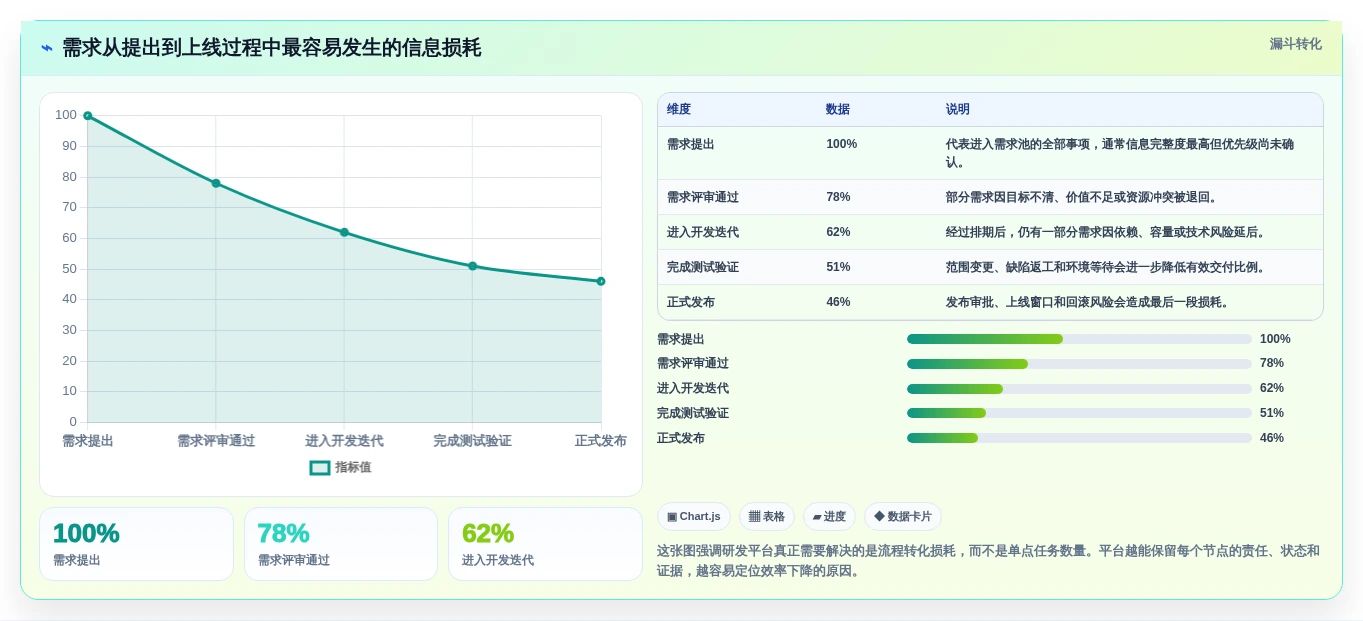Viewport: 1363px width, 621px height.
Task: Select the 需求提出 table row cell
Action: (x=691, y=144)
